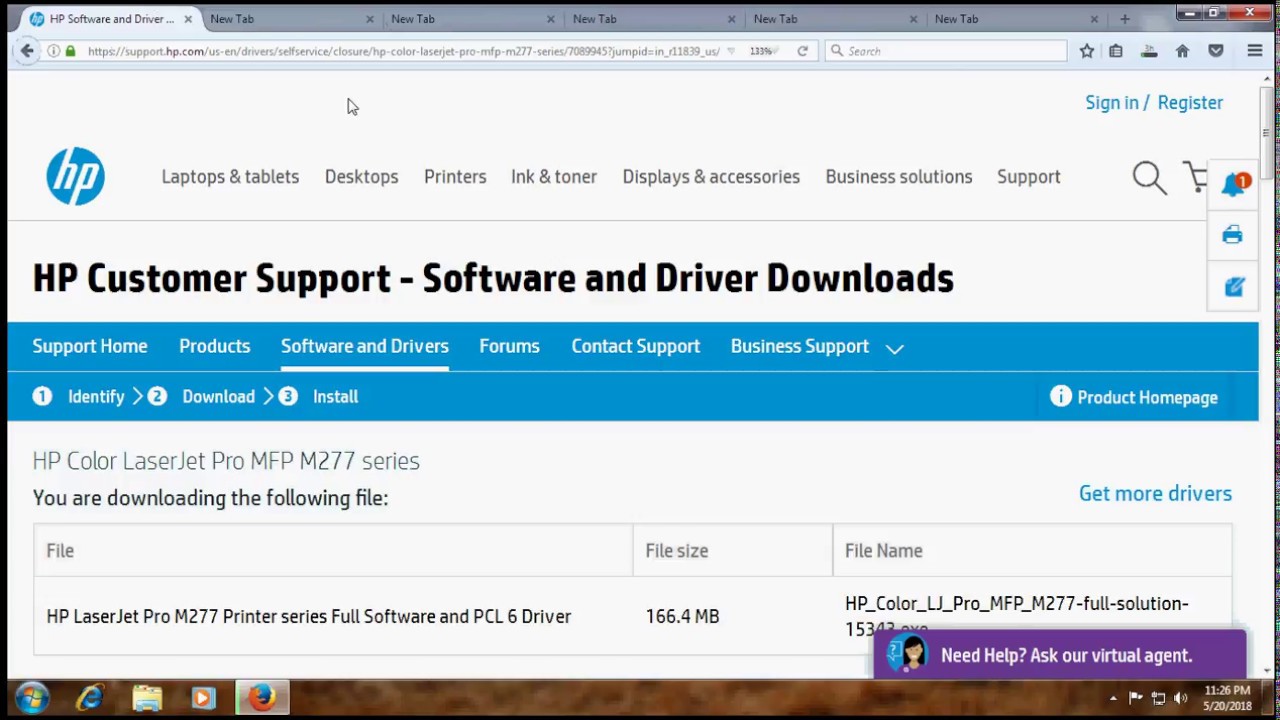Viewport: 1280px width, 720px height.
Task: Expand the Business Support dropdown chevron
Action: click(895, 348)
